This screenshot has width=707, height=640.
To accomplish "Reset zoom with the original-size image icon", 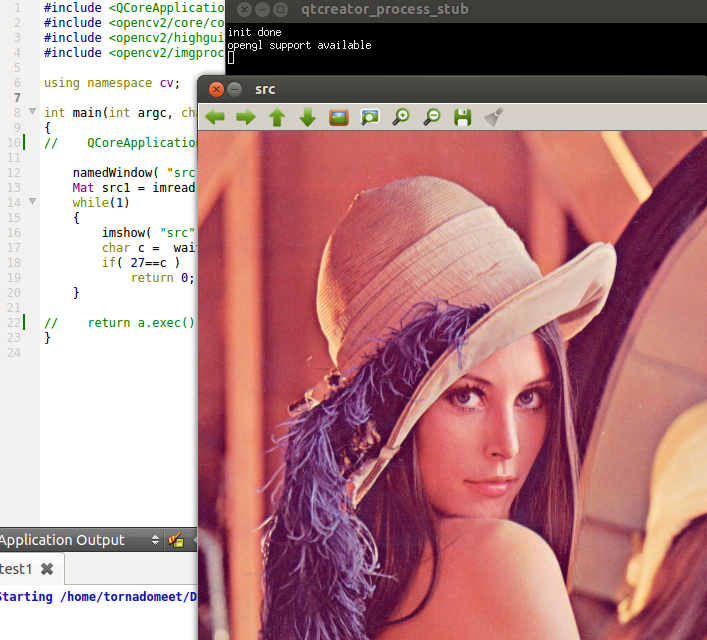I will (x=339, y=117).
